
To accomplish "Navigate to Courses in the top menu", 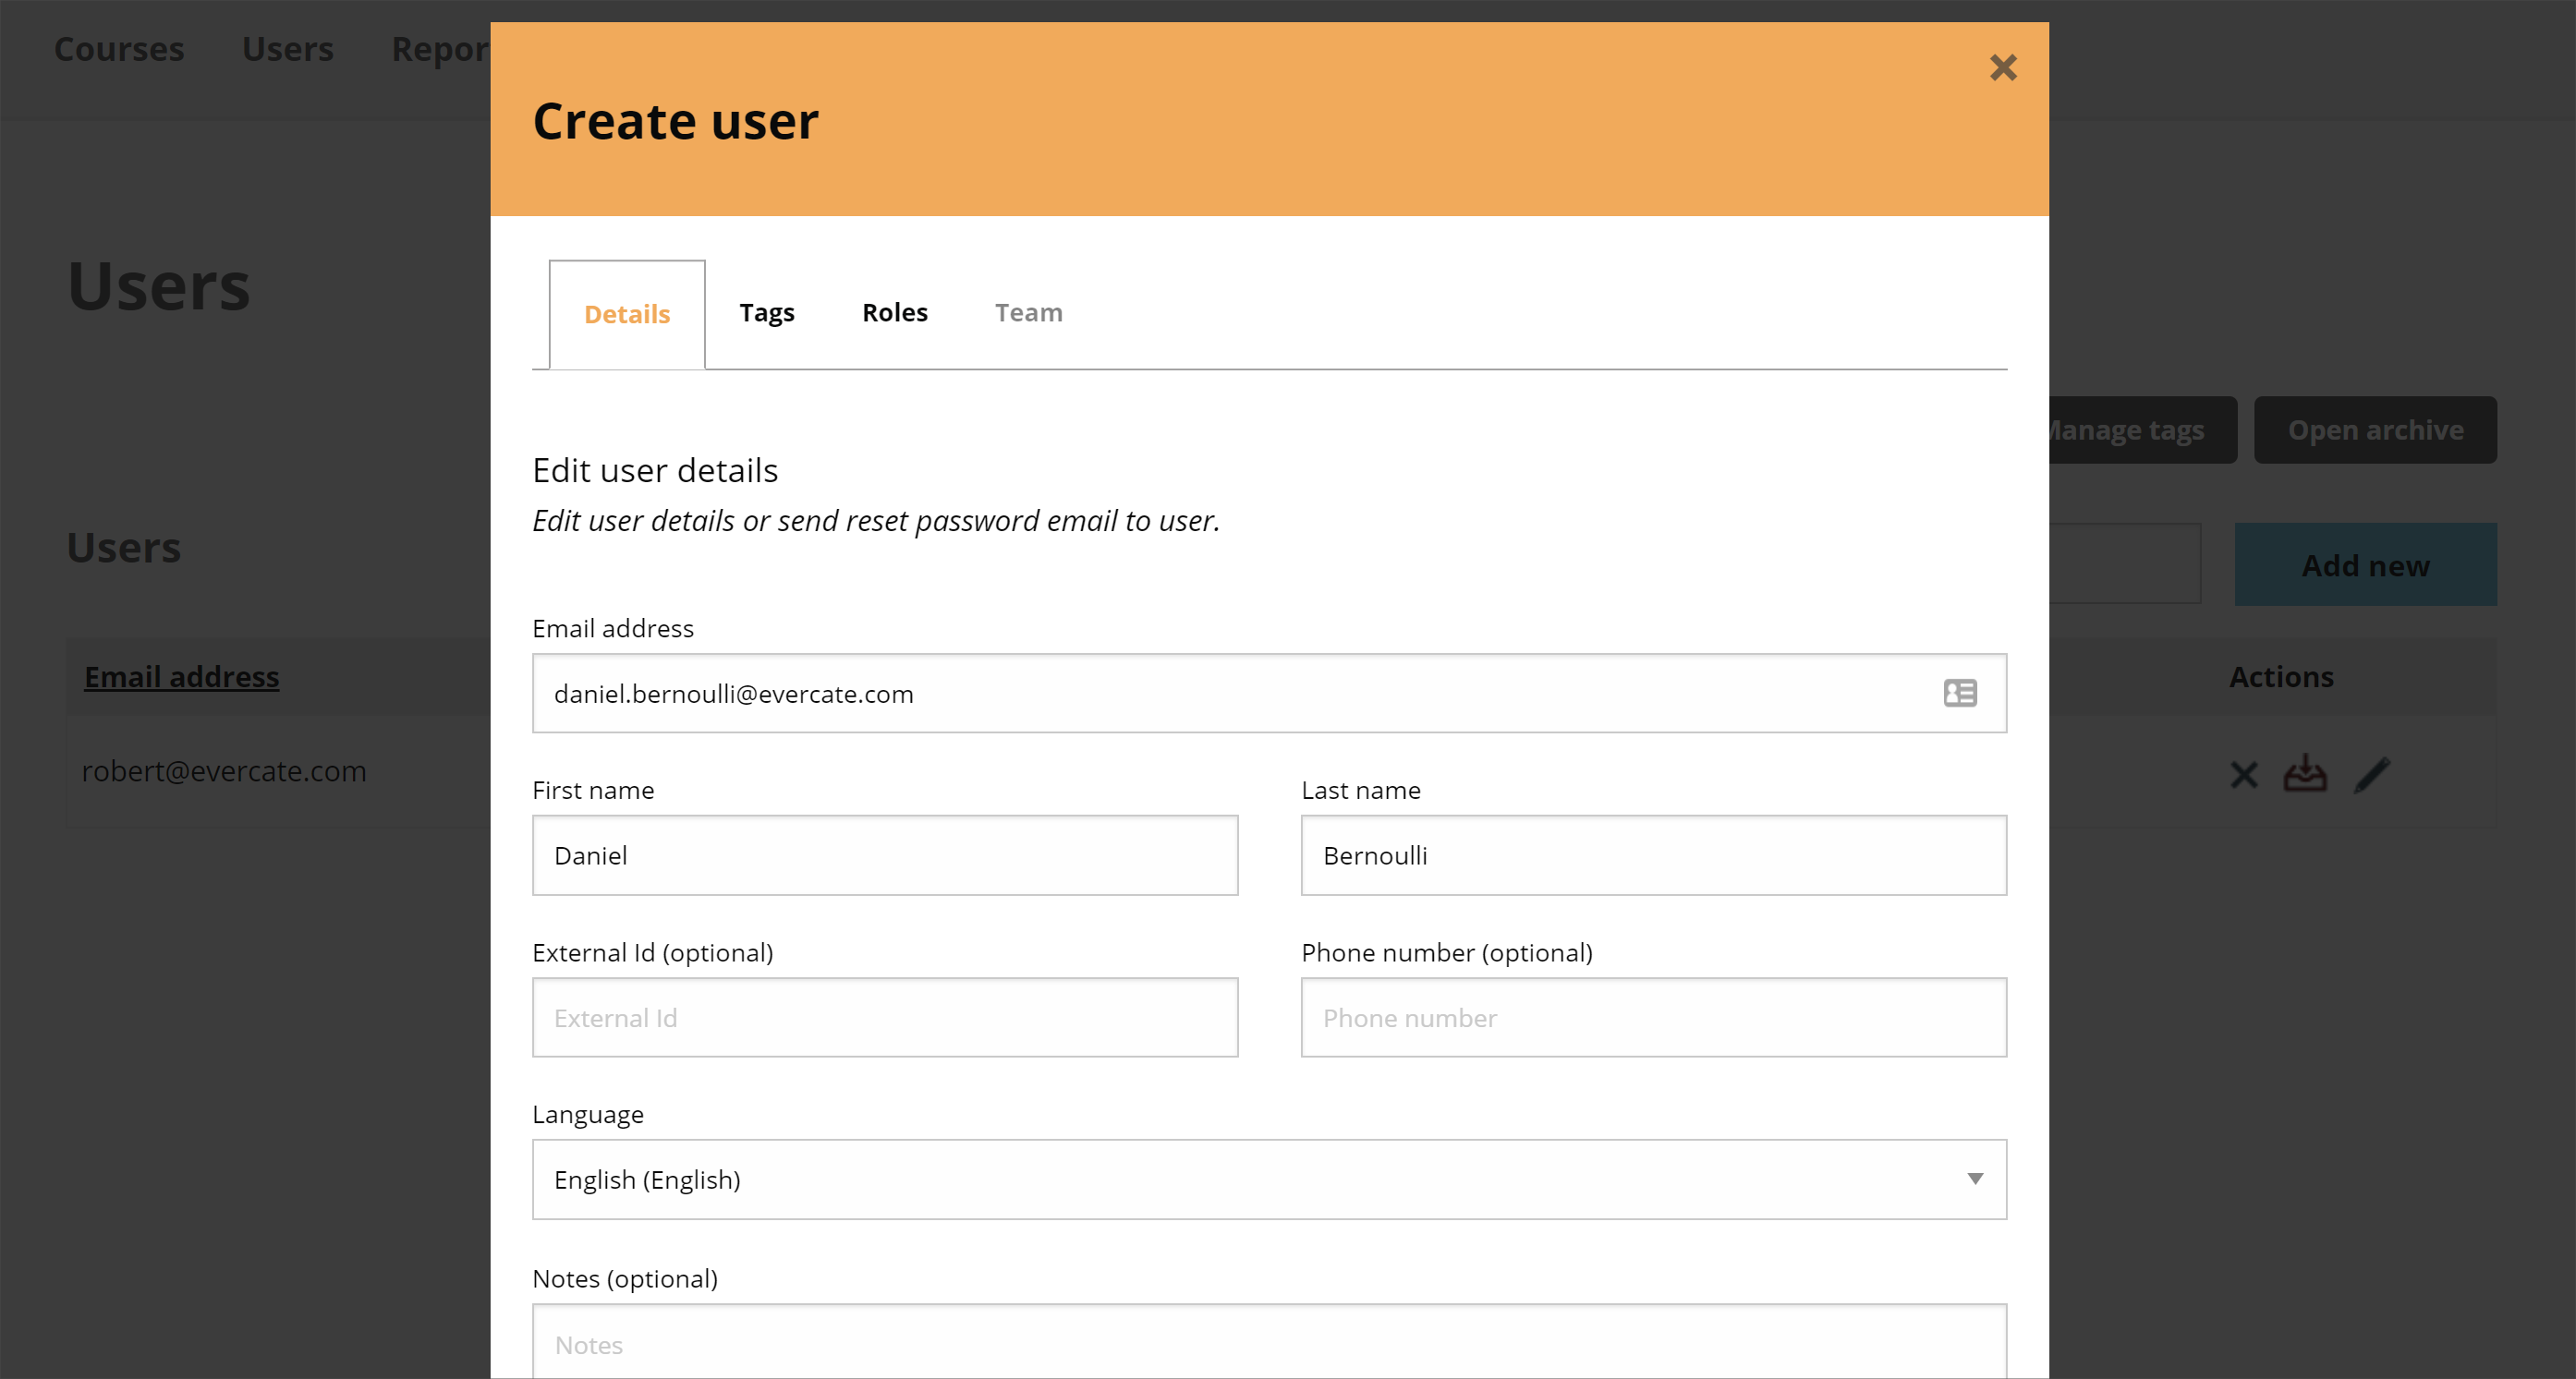I will [x=118, y=49].
